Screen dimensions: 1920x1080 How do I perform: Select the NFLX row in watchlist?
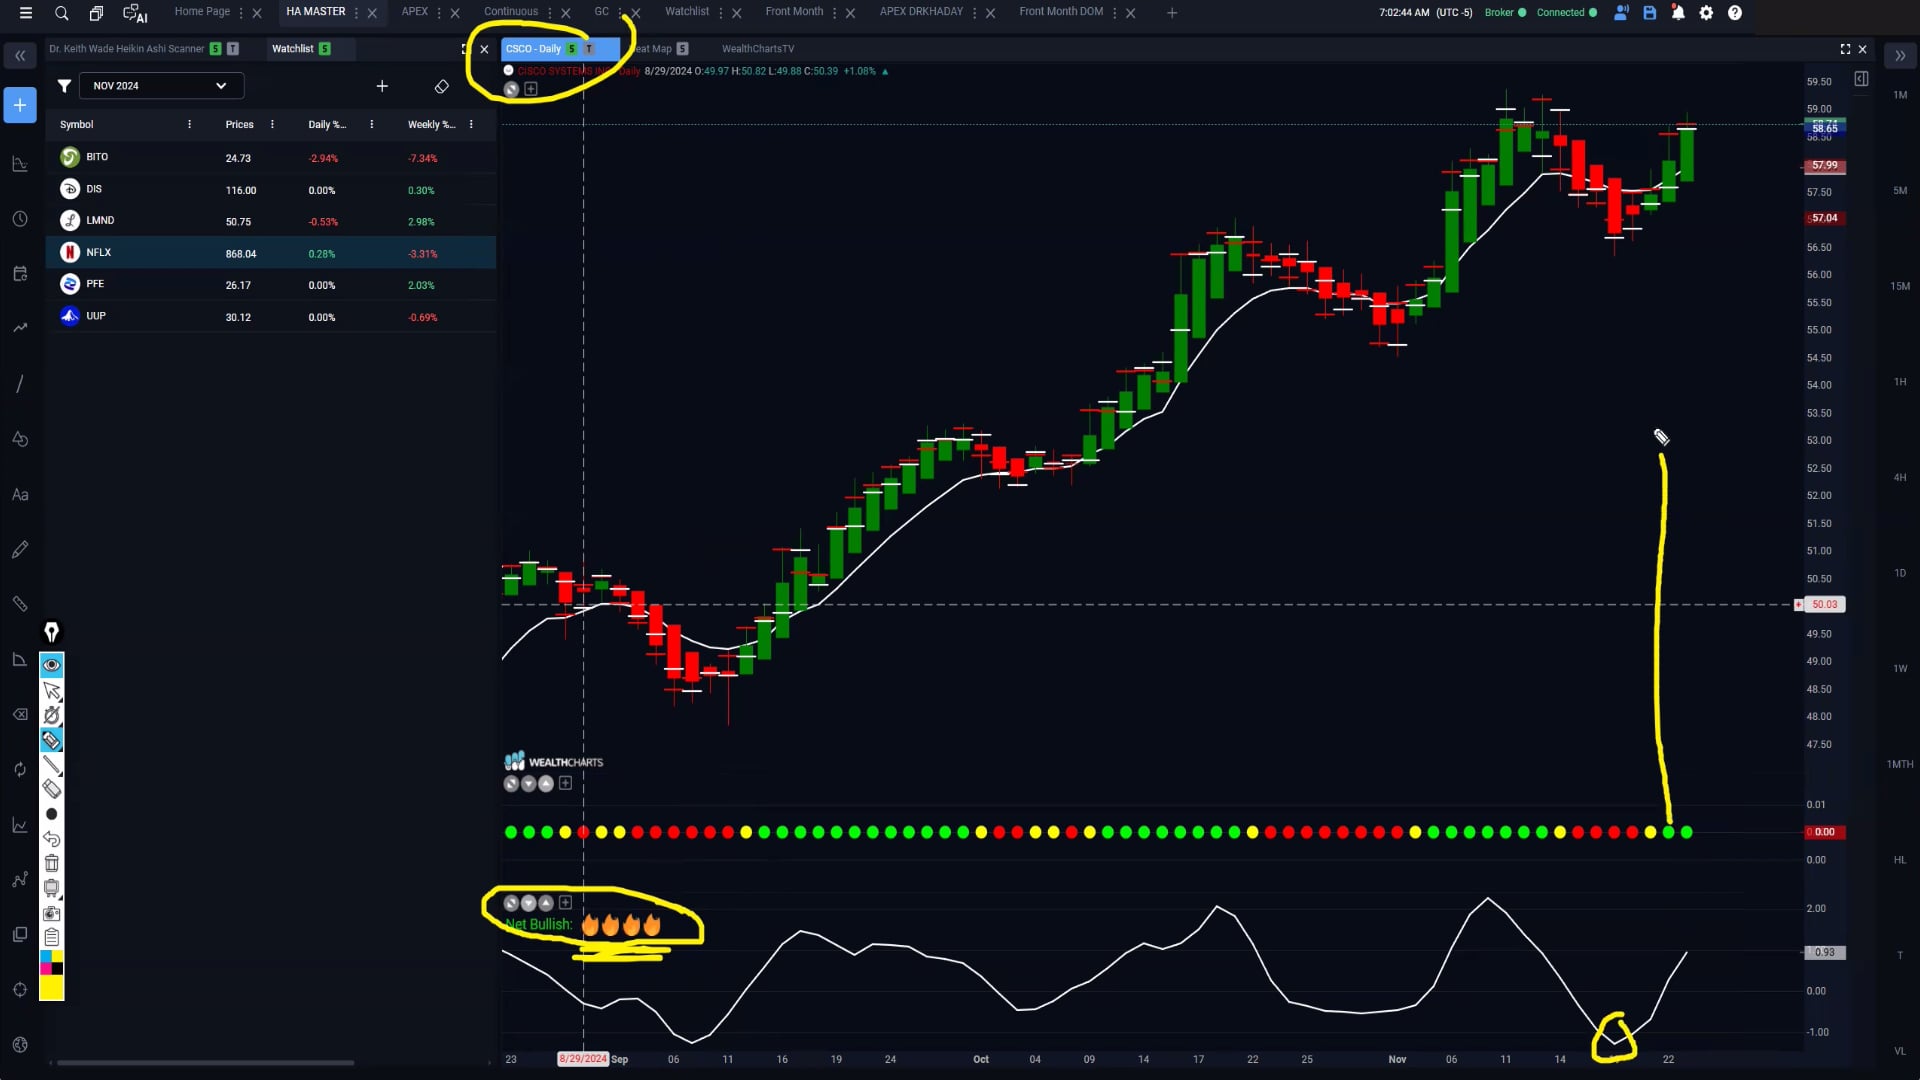click(271, 253)
